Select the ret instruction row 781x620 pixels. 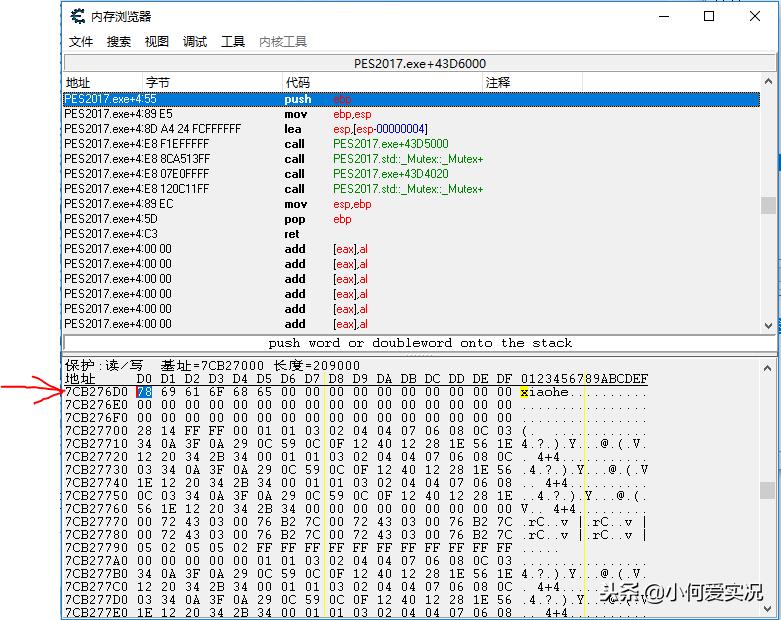pyautogui.click(x=295, y=234)
